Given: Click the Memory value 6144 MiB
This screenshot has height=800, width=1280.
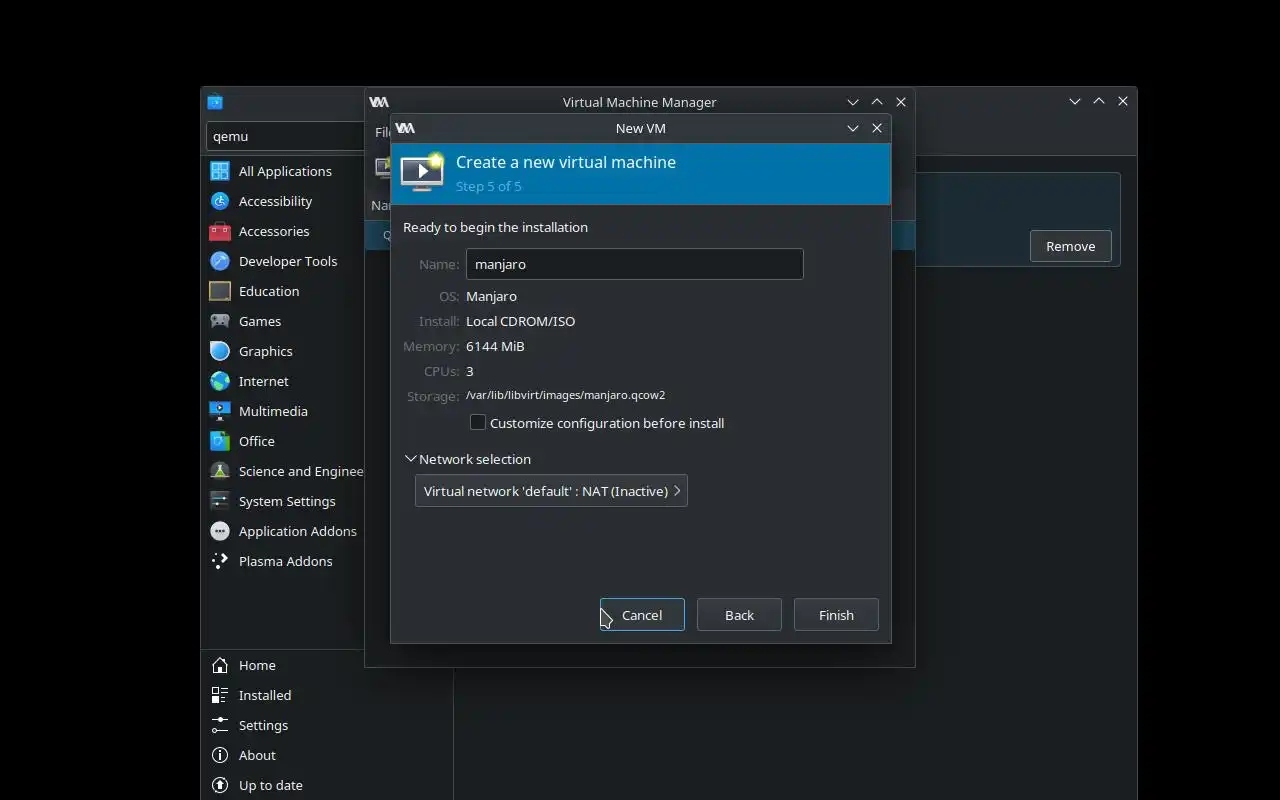Looking at the screenshot, I should click(495, 346).
